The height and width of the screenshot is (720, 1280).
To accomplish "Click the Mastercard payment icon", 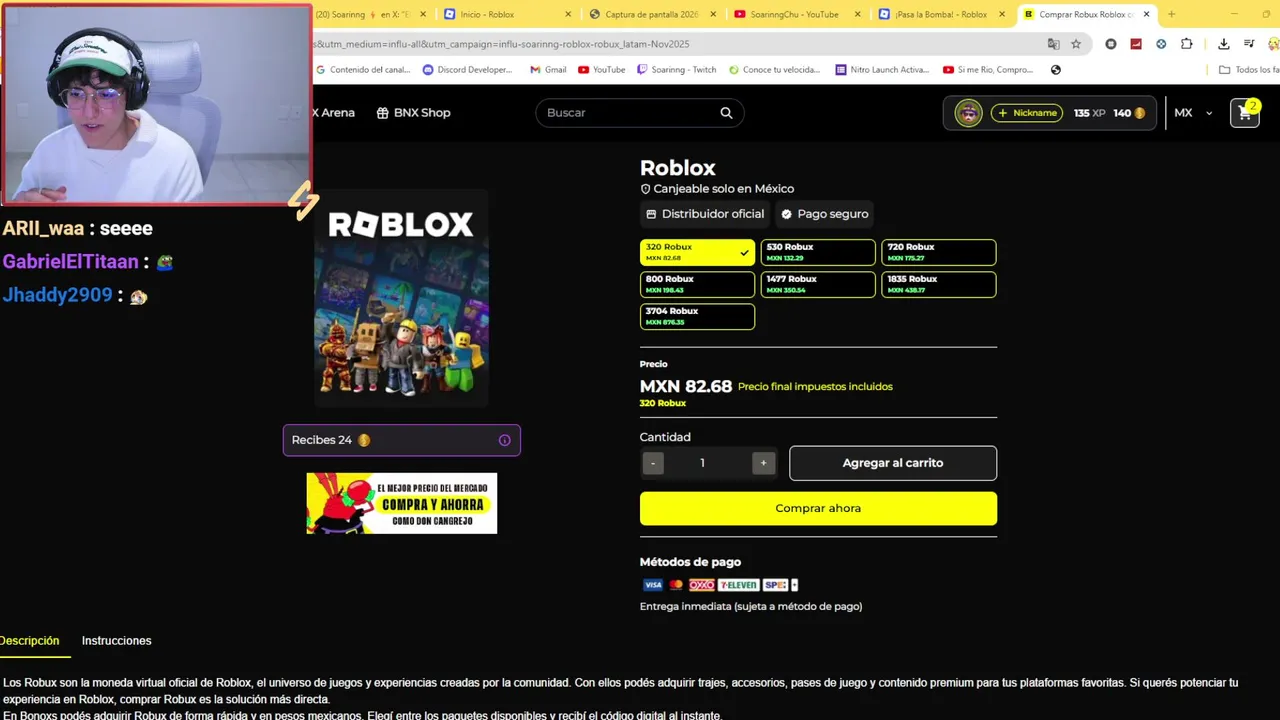I will (x=676, y=585).
